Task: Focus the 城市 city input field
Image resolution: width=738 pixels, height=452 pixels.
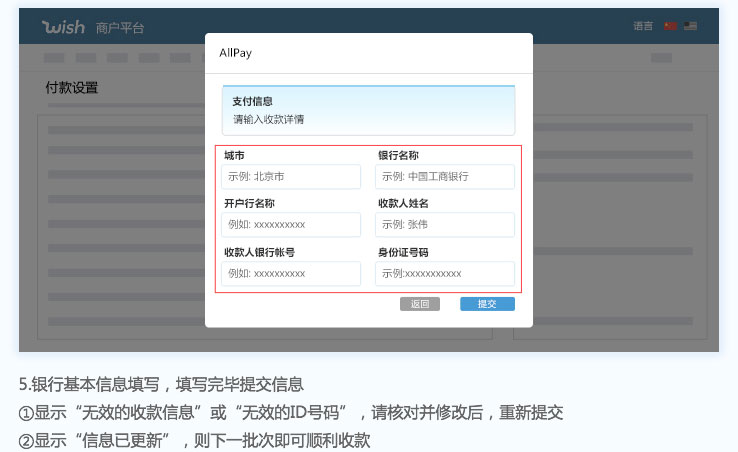Action: pyautogui.click(x=291, y=177)
